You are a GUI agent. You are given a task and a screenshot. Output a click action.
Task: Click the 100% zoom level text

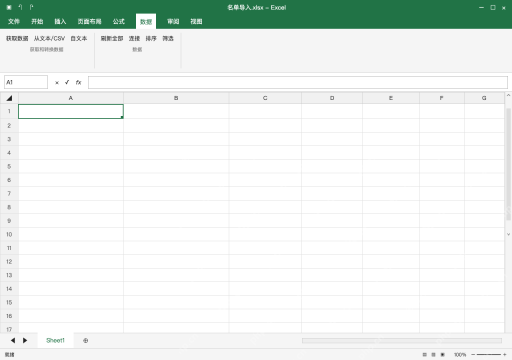(x=460, y=354)
